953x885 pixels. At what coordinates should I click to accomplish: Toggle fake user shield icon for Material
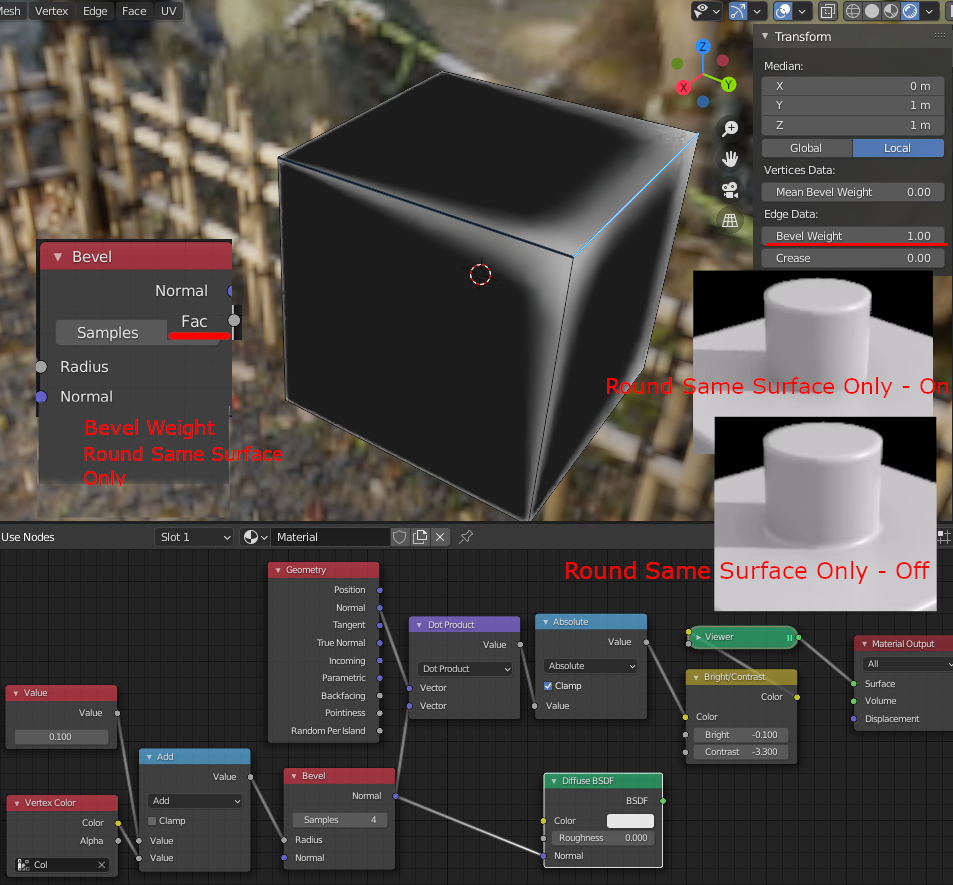399,537
